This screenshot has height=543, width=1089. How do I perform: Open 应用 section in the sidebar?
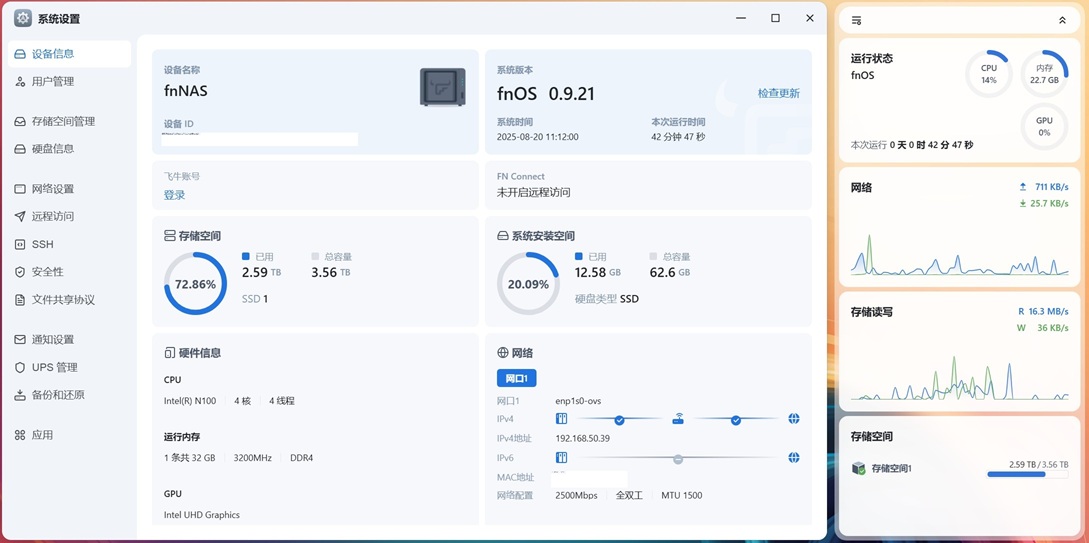coord(69,435)
